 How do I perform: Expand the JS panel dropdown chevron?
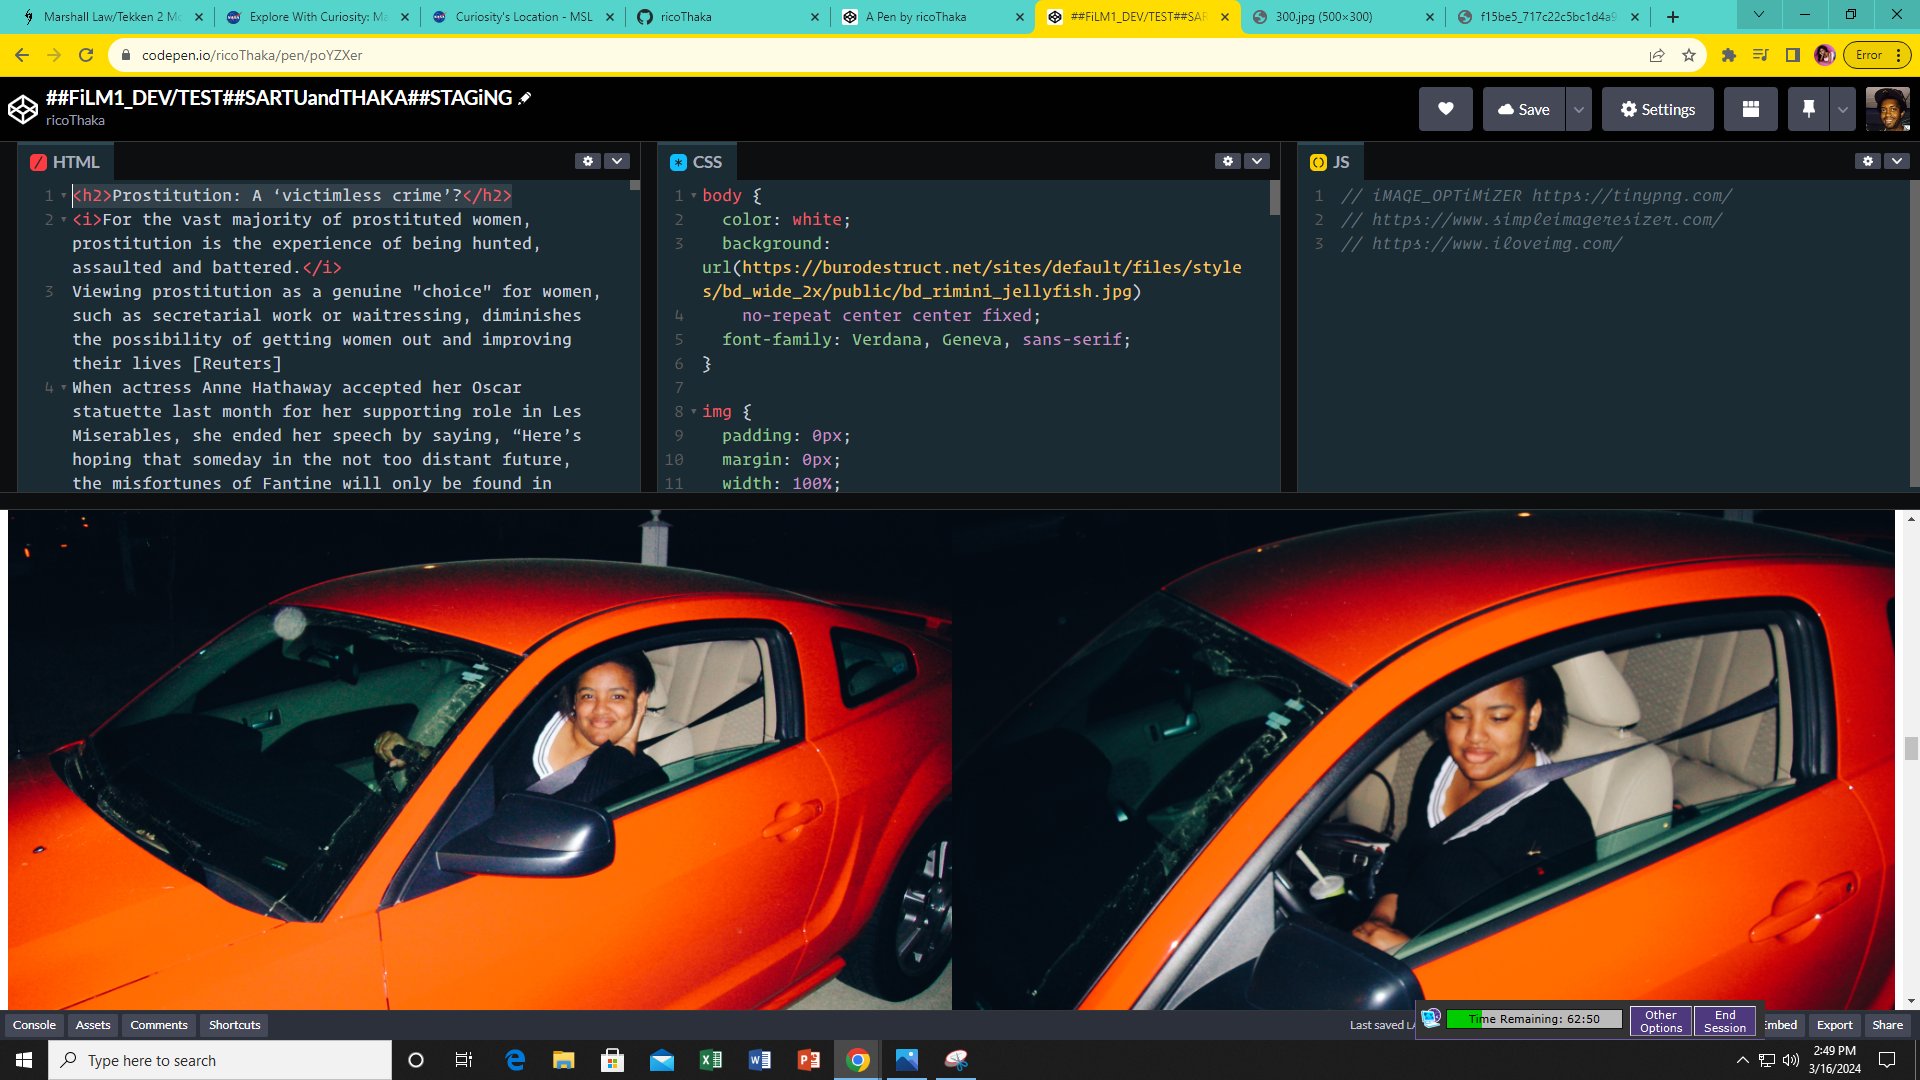coord(1896,161)
